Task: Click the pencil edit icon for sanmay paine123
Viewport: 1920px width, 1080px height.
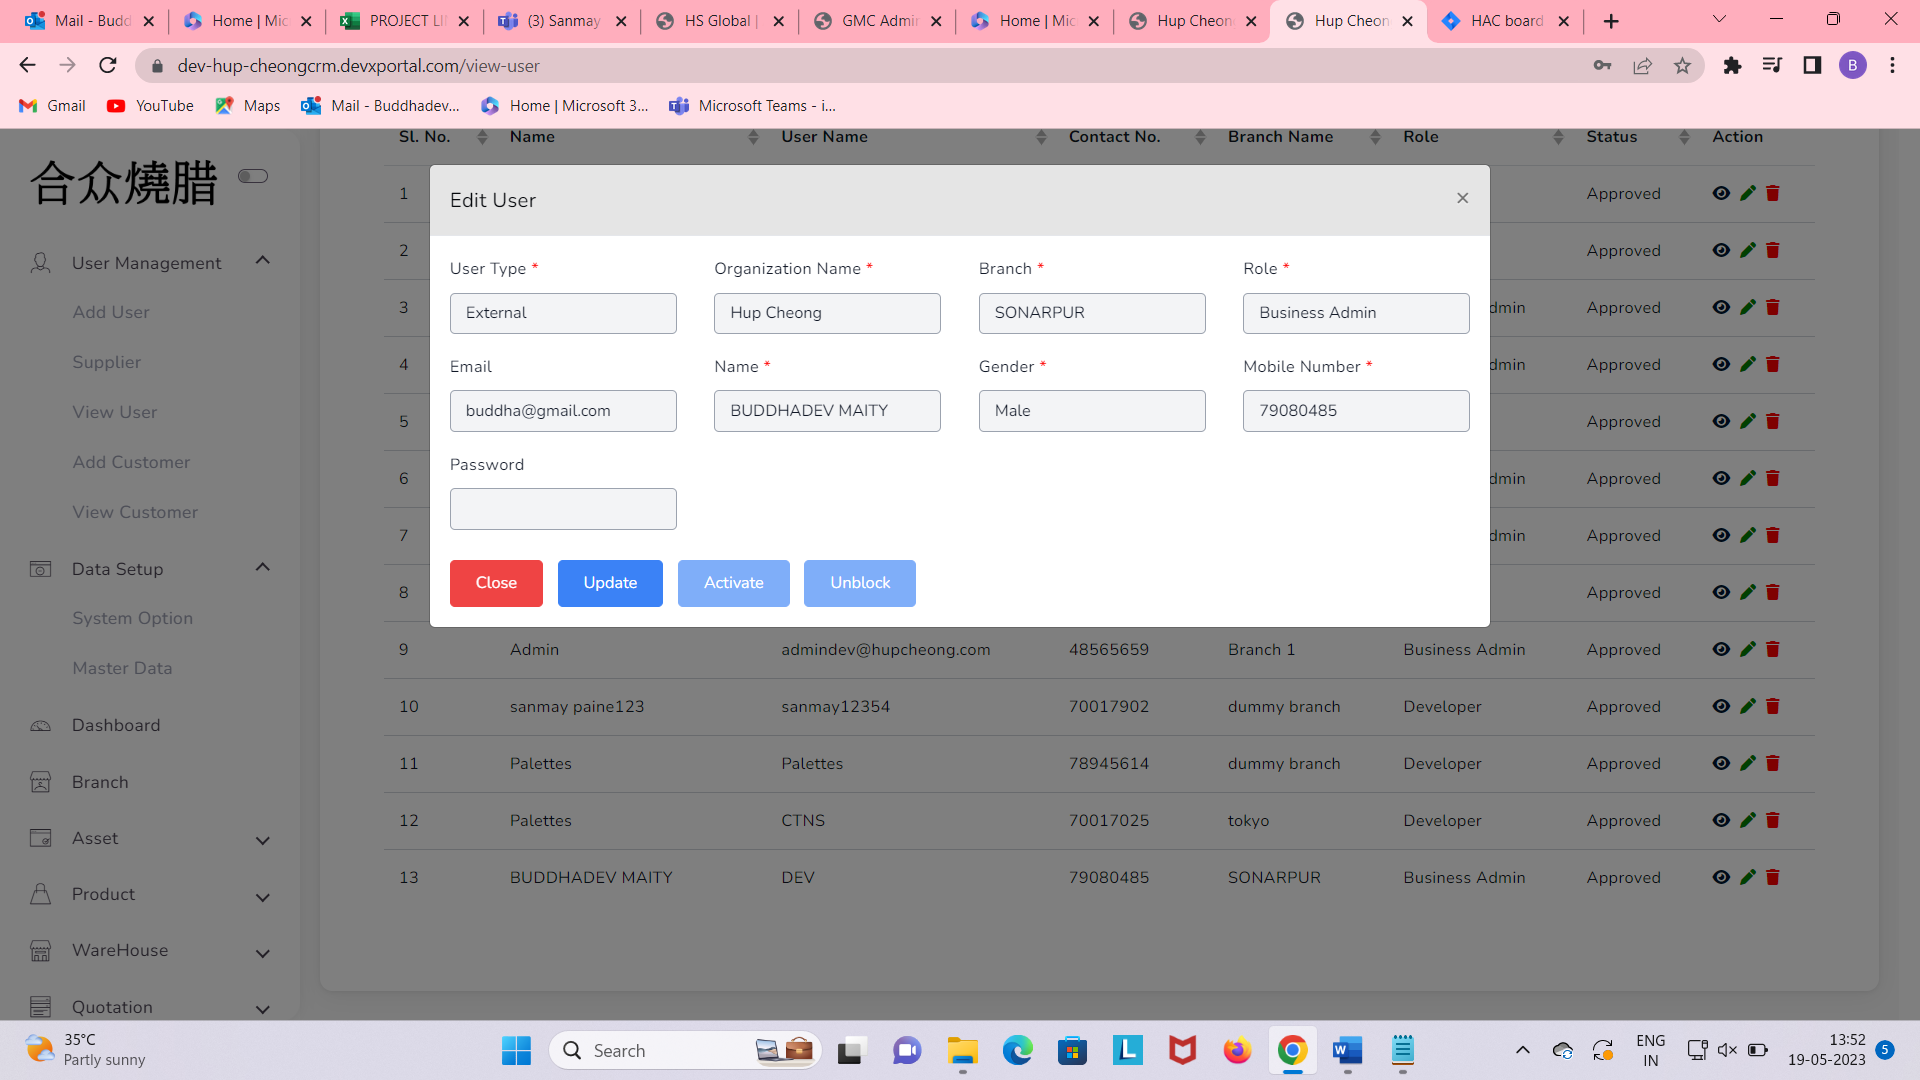Action: 1747,706
